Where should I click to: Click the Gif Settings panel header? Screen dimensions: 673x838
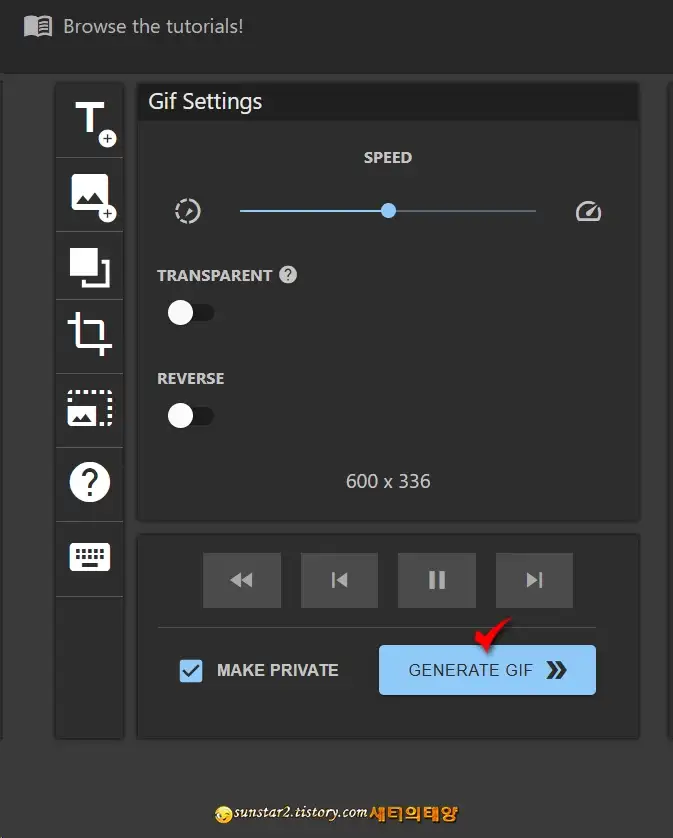point(388,102)
